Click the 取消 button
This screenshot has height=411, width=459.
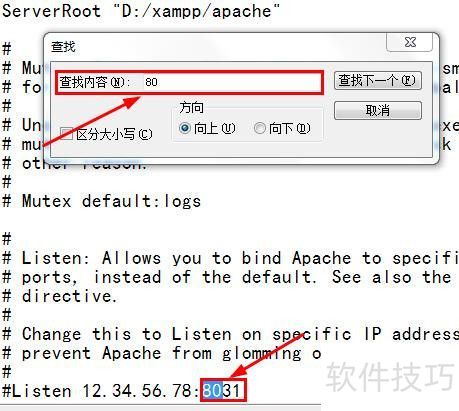click(x=378, y=110)
